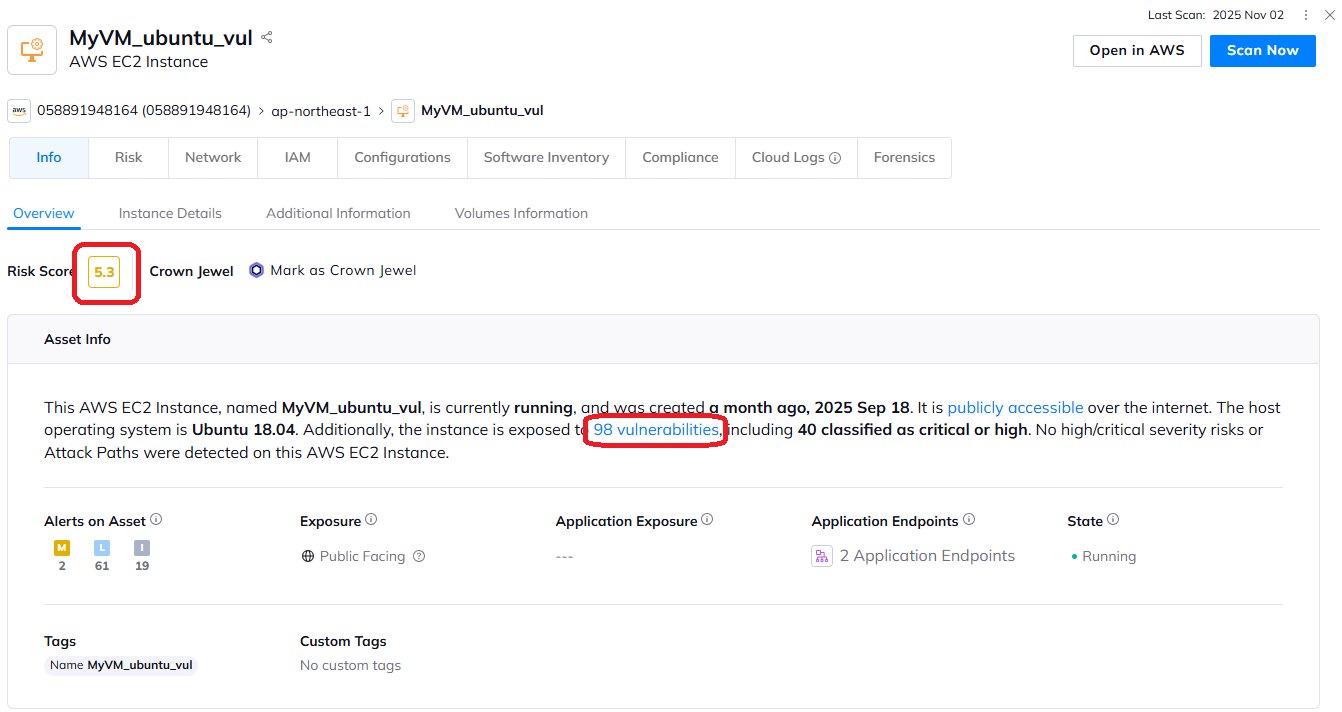The image size is (1342, 712).
Task: Open the 98 vulnerabilities link
Action: pos(656,430)
